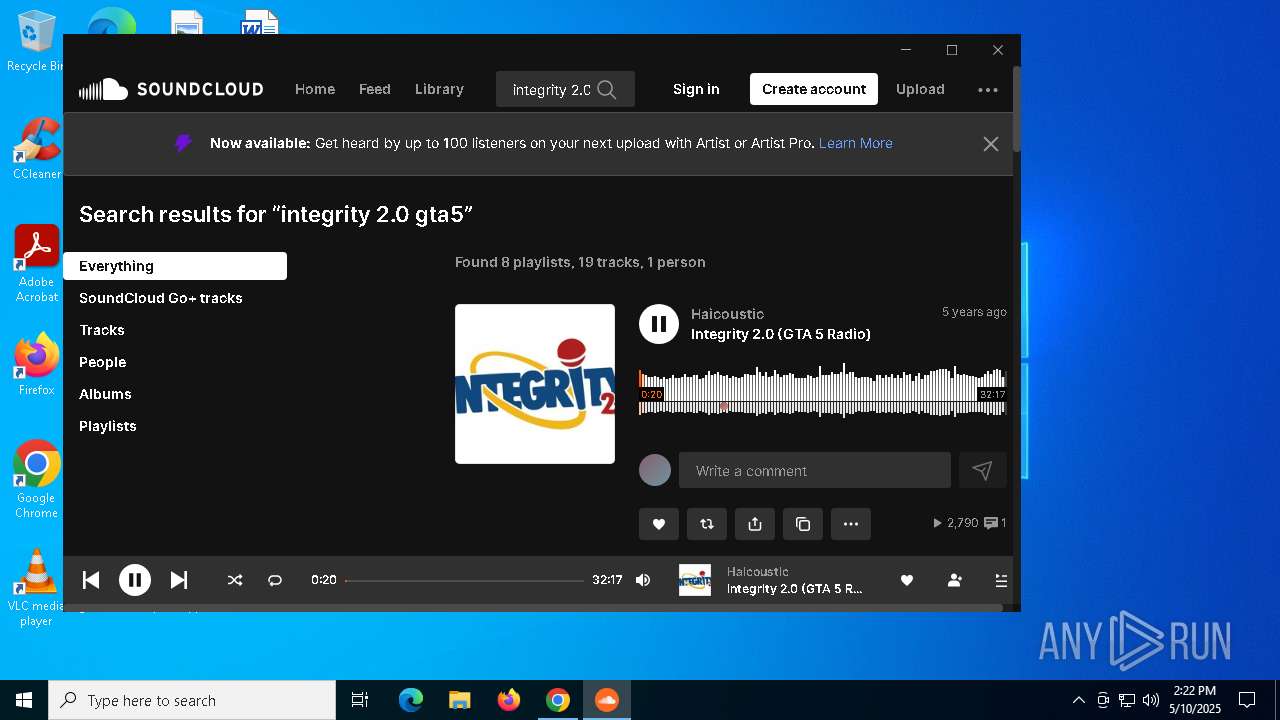
Task: Share the track
Action: click(x=755, y=524)
